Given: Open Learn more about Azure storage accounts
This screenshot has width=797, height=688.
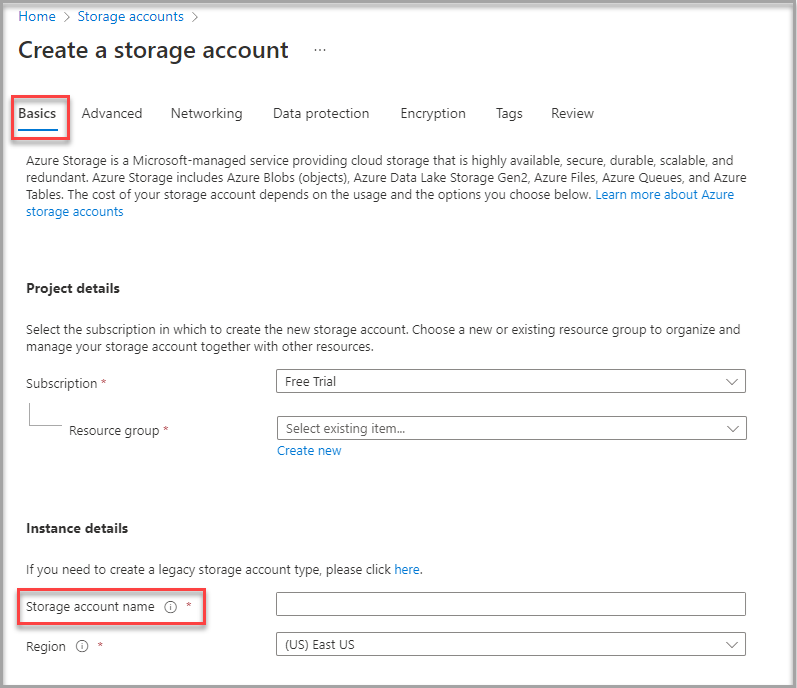Looking at the screenshot, I should pos(664,195).
